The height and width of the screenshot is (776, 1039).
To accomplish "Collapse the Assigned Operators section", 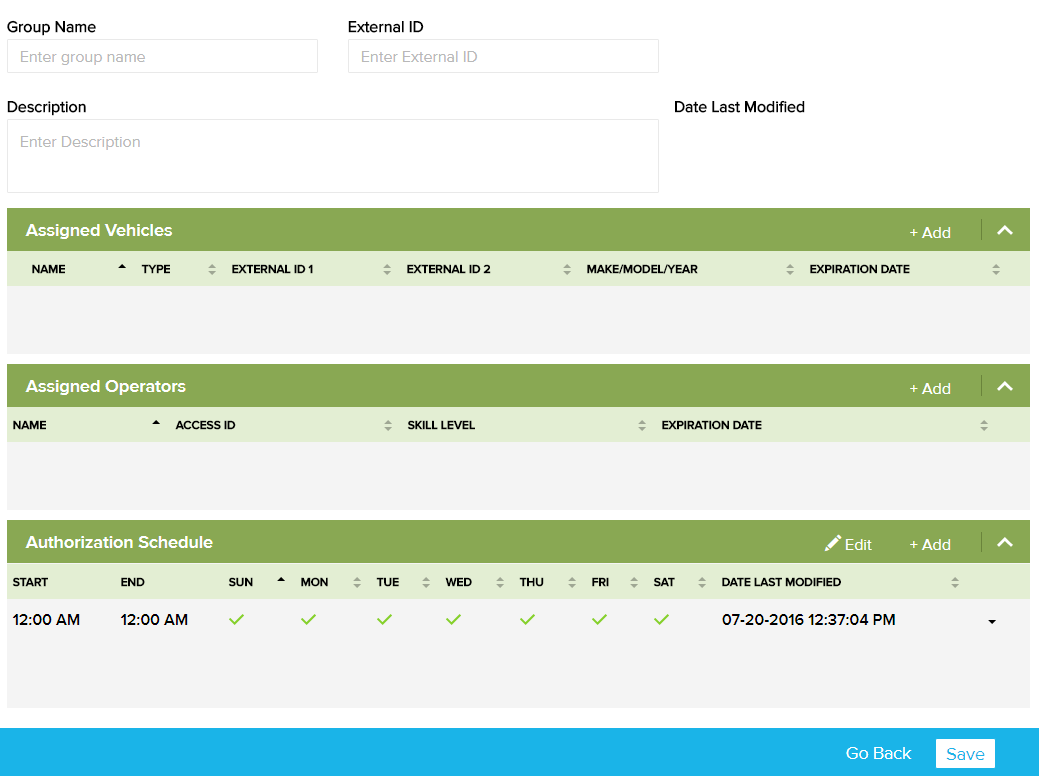I will (x=1005, y=387).
